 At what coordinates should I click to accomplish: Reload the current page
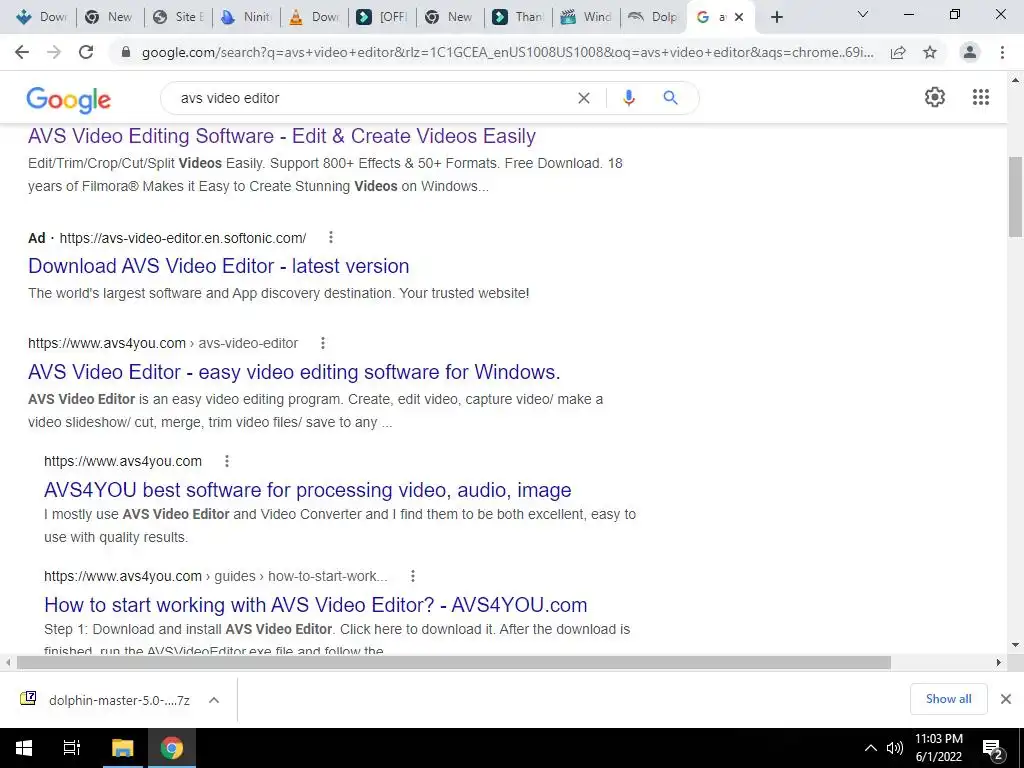pyautogui.click(x=86, y=52)
